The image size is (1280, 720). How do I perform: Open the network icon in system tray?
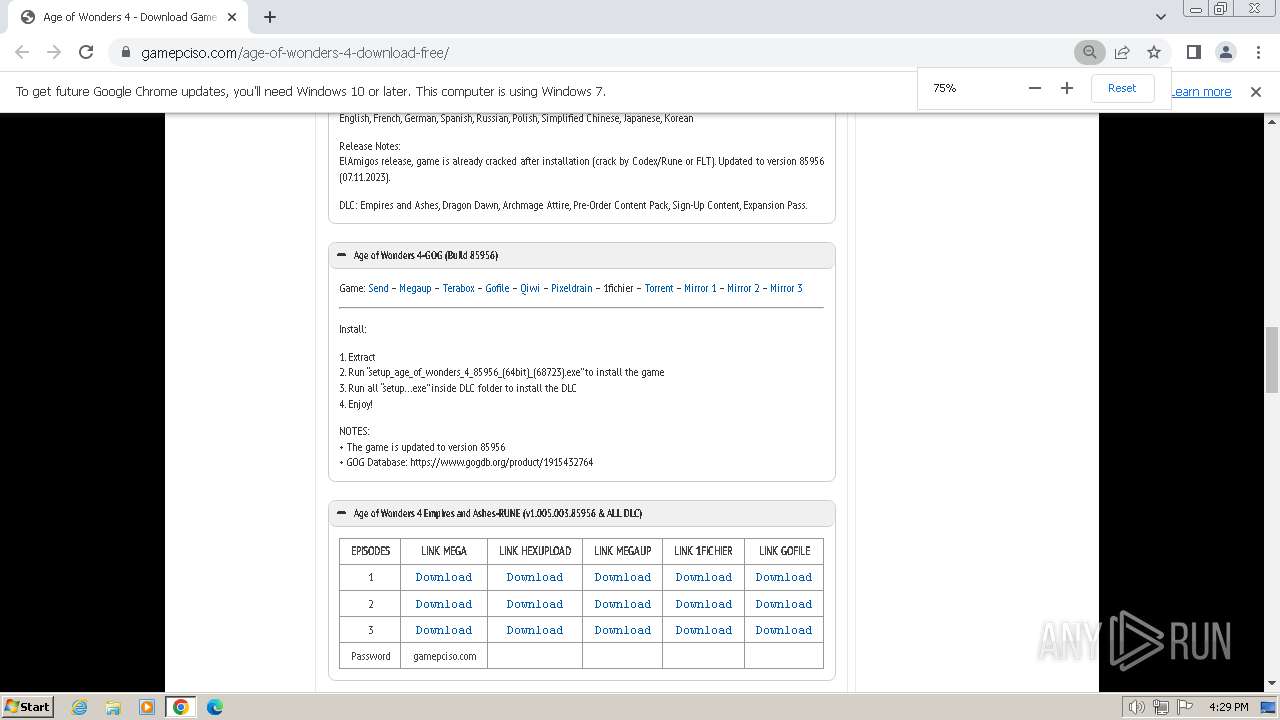click(1161, 707)
